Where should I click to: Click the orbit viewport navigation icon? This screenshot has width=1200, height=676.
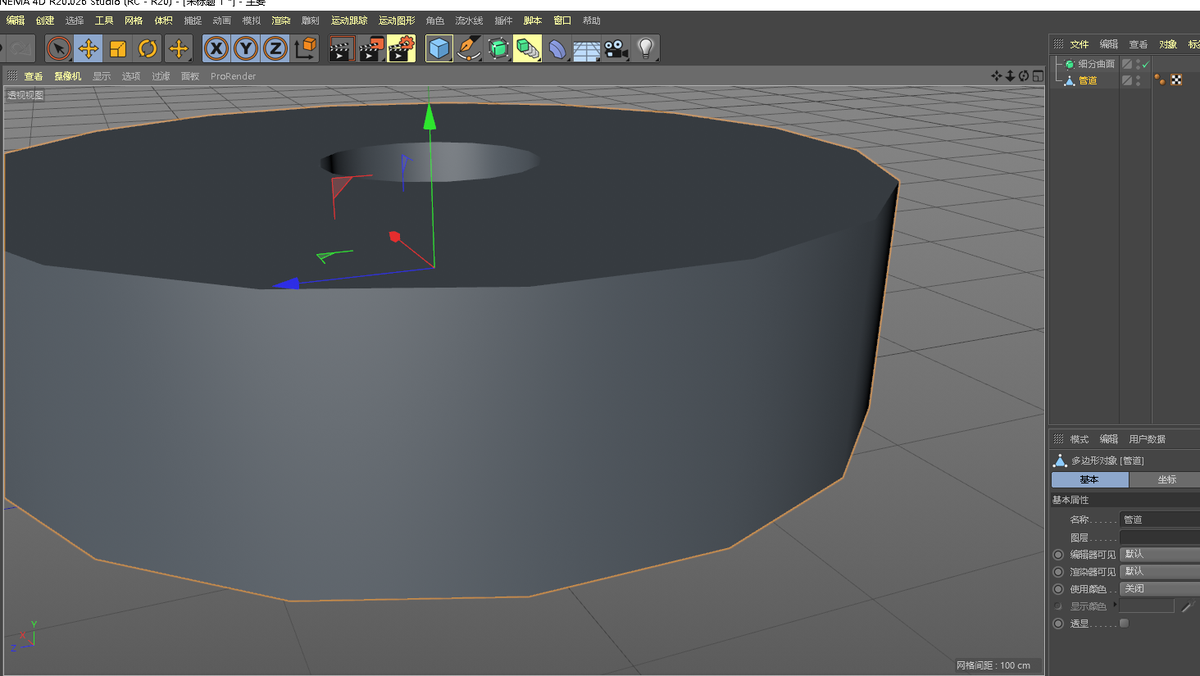pyautogui.click(x=1023, y=76)
